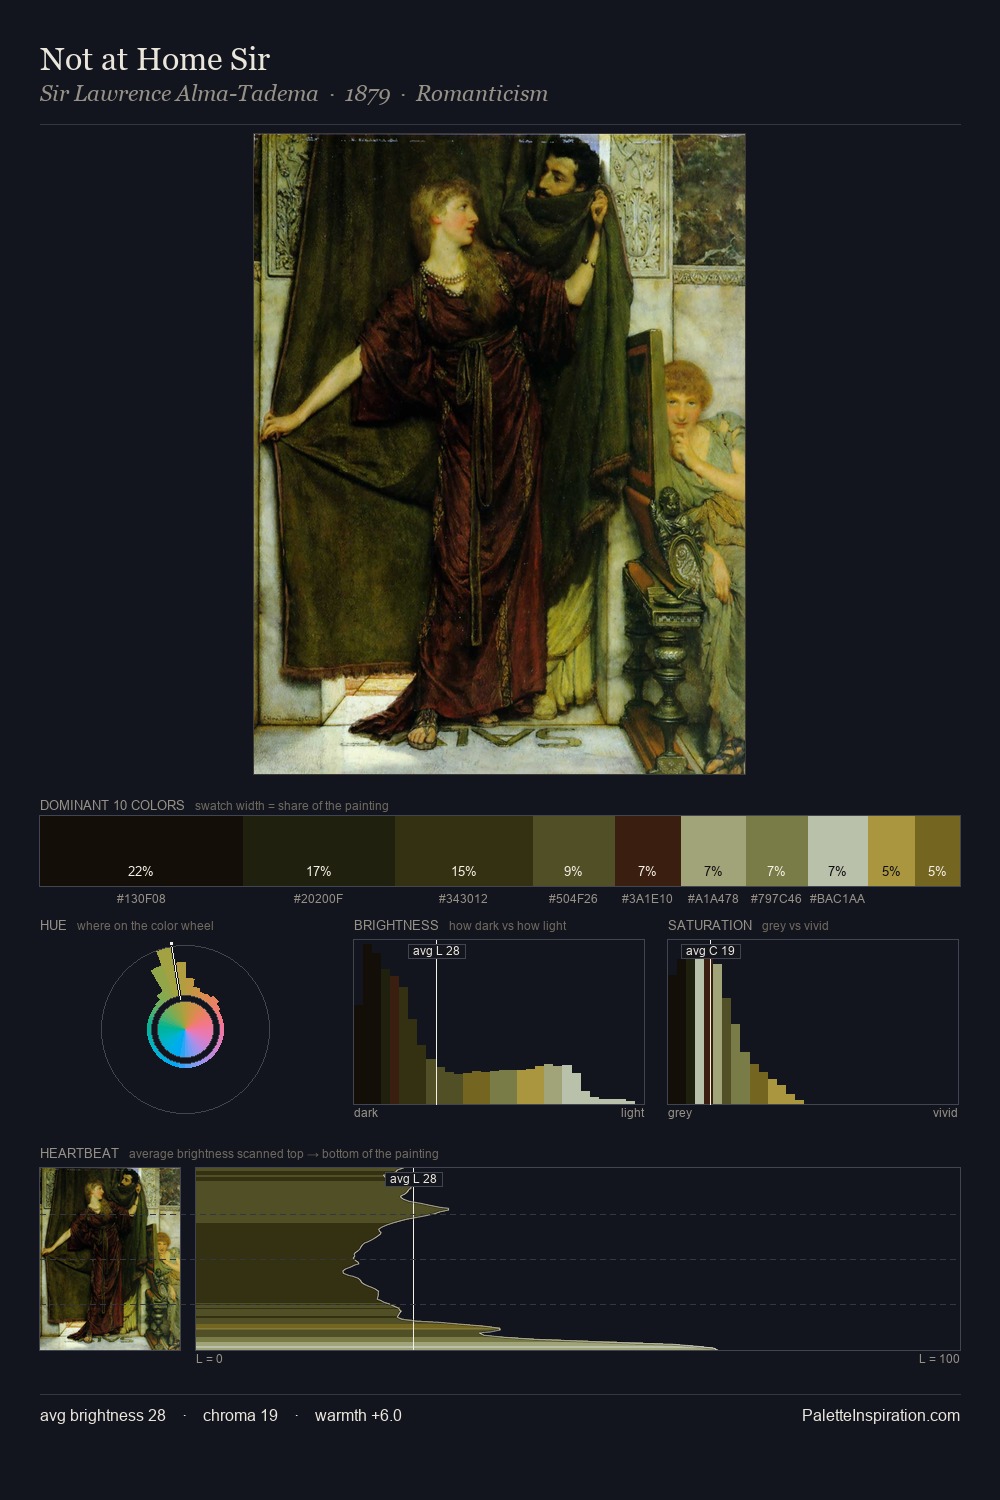Screen dimensions: 1000x1500
Task: Click the hue color wheel
Action: 185,1029
